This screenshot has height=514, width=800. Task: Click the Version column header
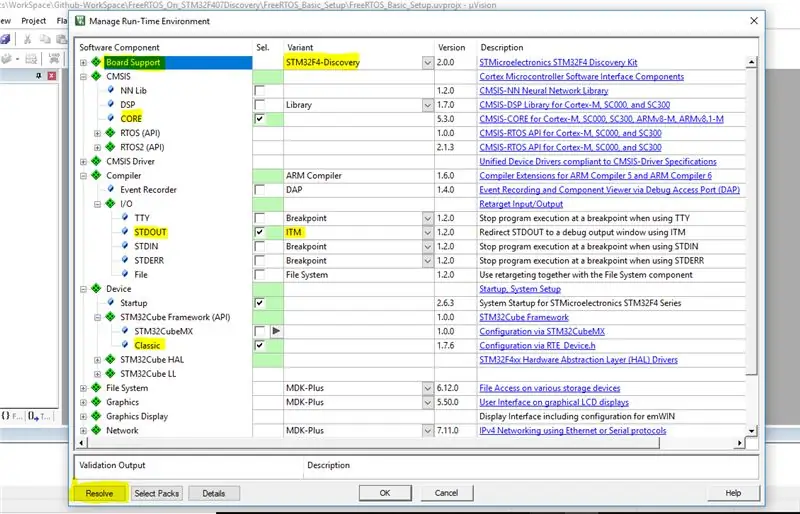tap(452, 47)
